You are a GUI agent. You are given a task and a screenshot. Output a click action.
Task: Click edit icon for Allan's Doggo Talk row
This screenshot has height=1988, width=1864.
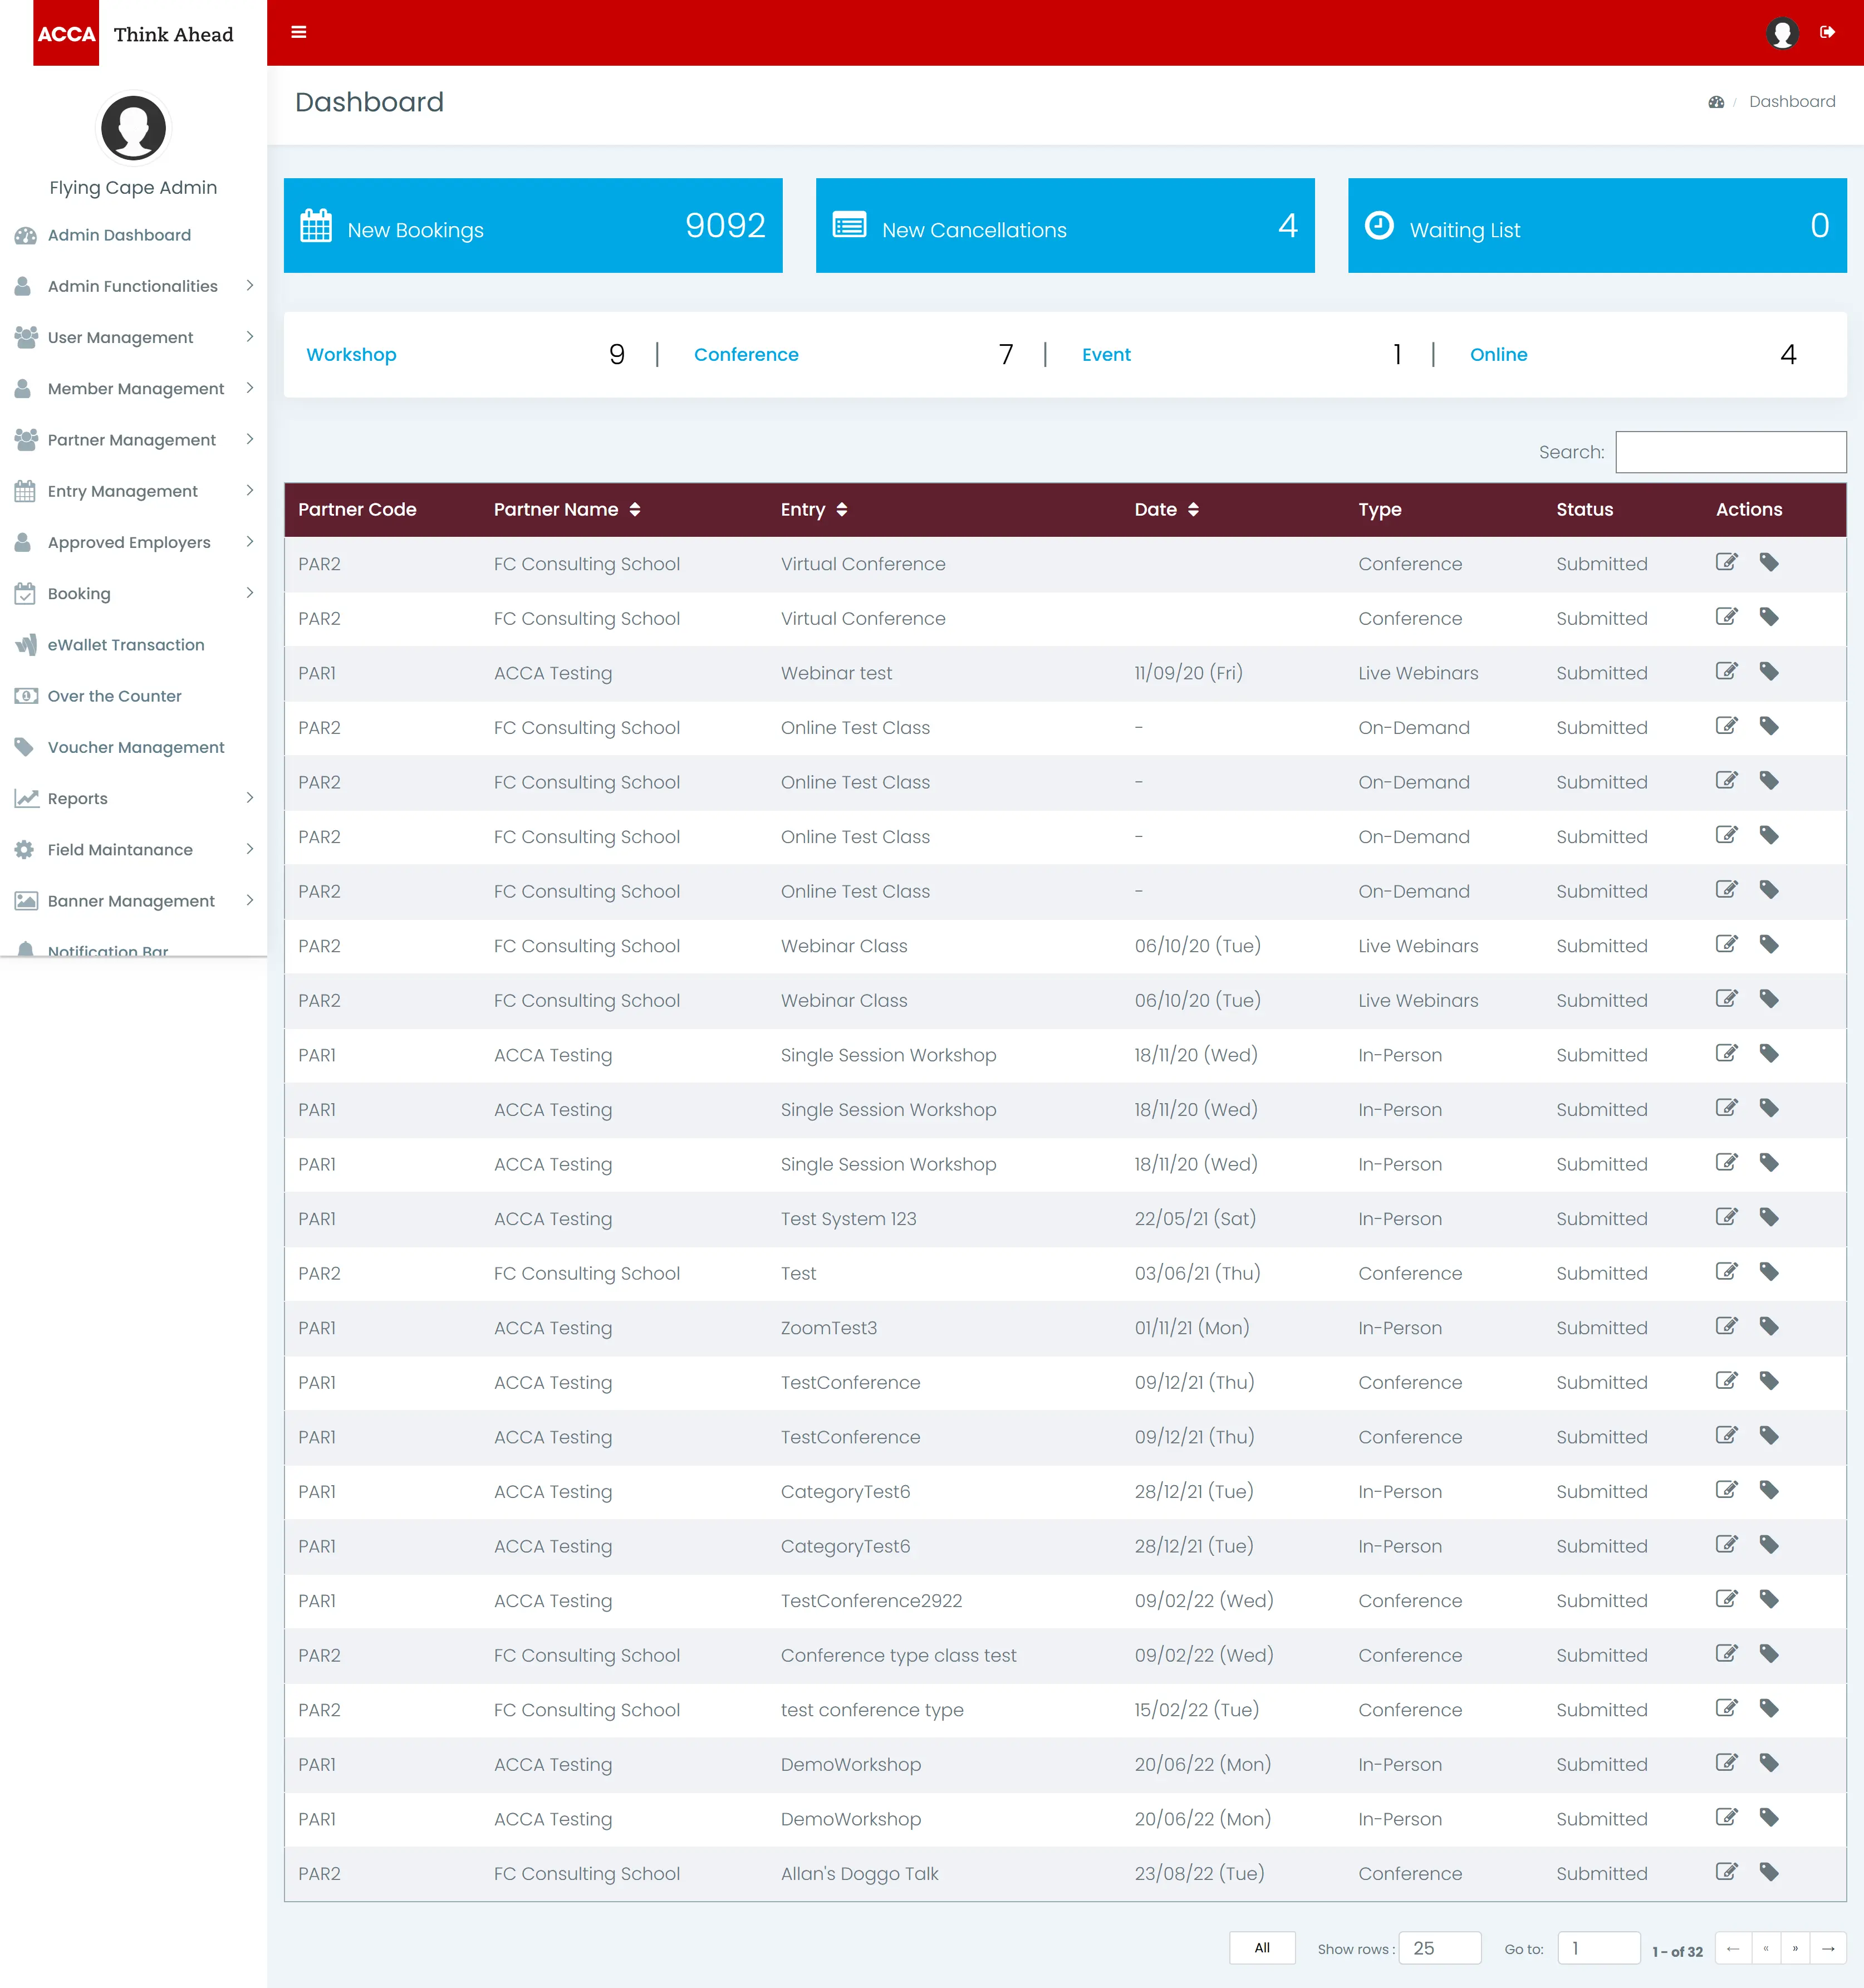click(x=1726, y=1872)
